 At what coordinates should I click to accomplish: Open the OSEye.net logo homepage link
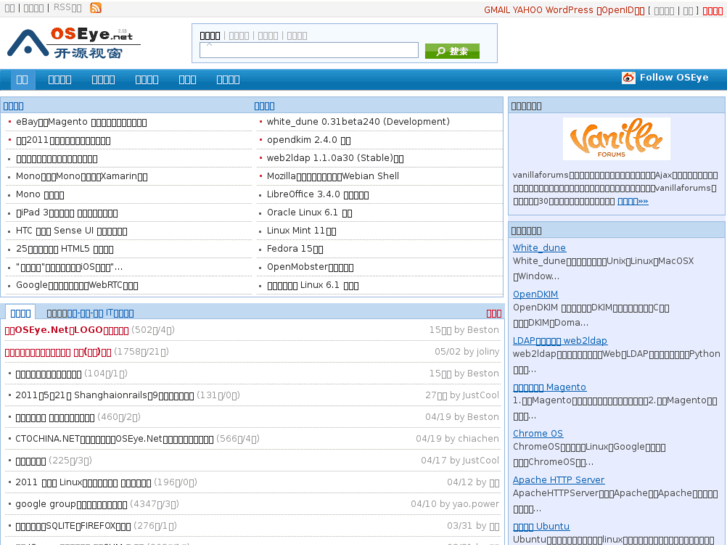point(73,43)
